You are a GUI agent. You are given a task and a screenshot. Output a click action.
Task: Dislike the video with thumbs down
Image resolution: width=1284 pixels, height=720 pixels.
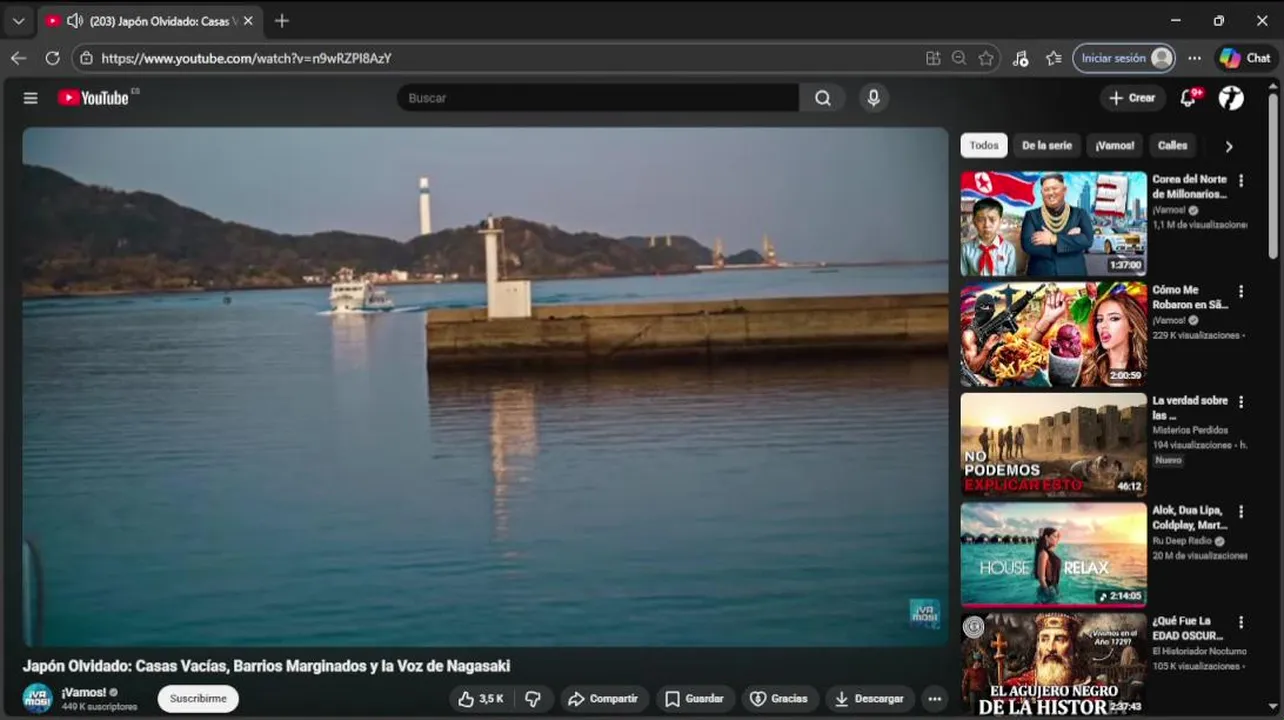point(533,699)
